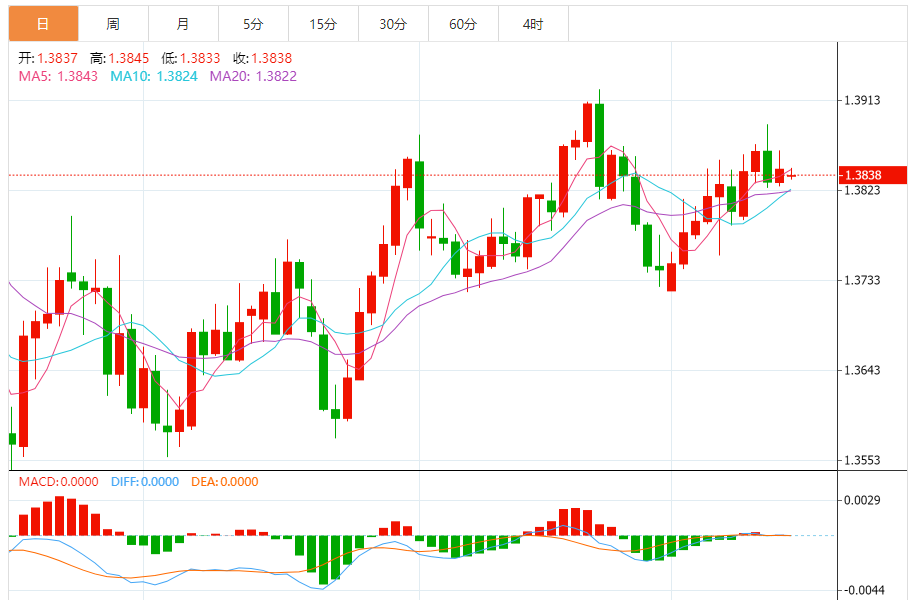Click the 1.3553 price axis label
This screenshot has height=600, width=913.
tap(862, 461)
